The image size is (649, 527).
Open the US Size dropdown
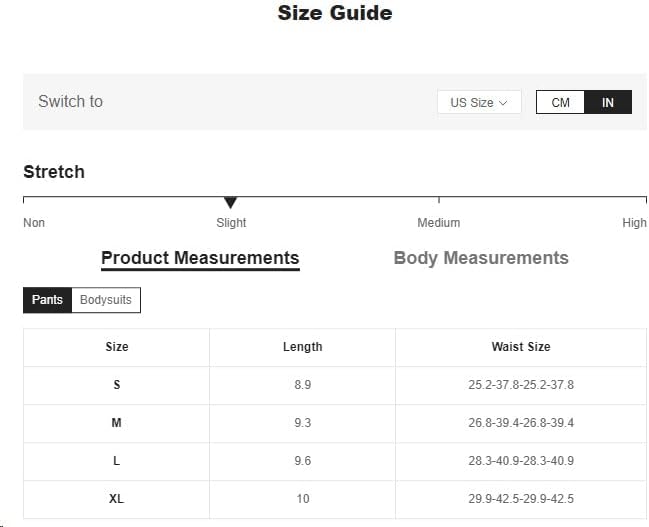[x=479, y=102]
